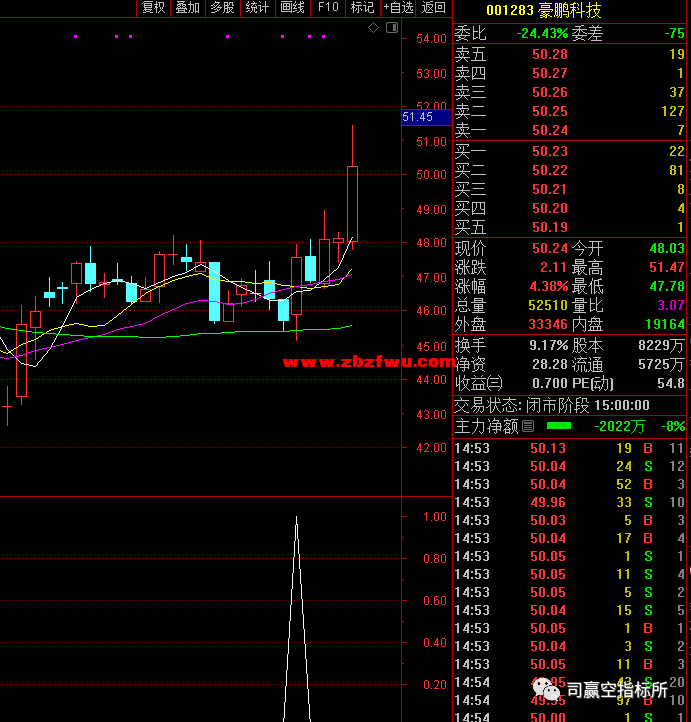Screen dimensions: 691x722
Task: Click the 交易状态 闭市阶段 status line
Action: click(552, 406)
